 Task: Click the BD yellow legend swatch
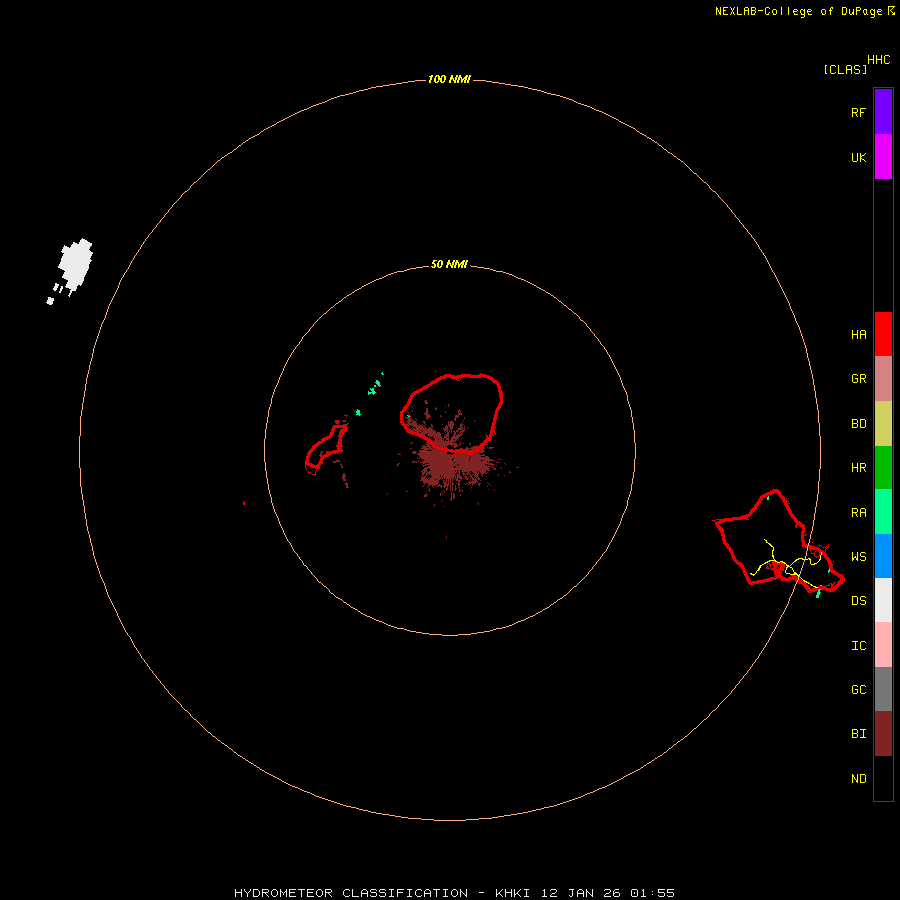883,424
